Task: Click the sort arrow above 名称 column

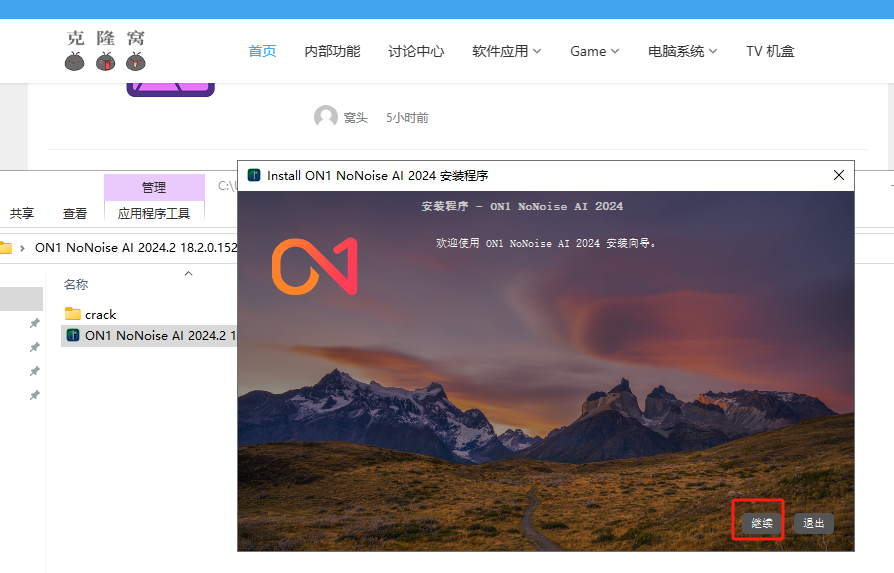Action: click(x=189, y=274)
